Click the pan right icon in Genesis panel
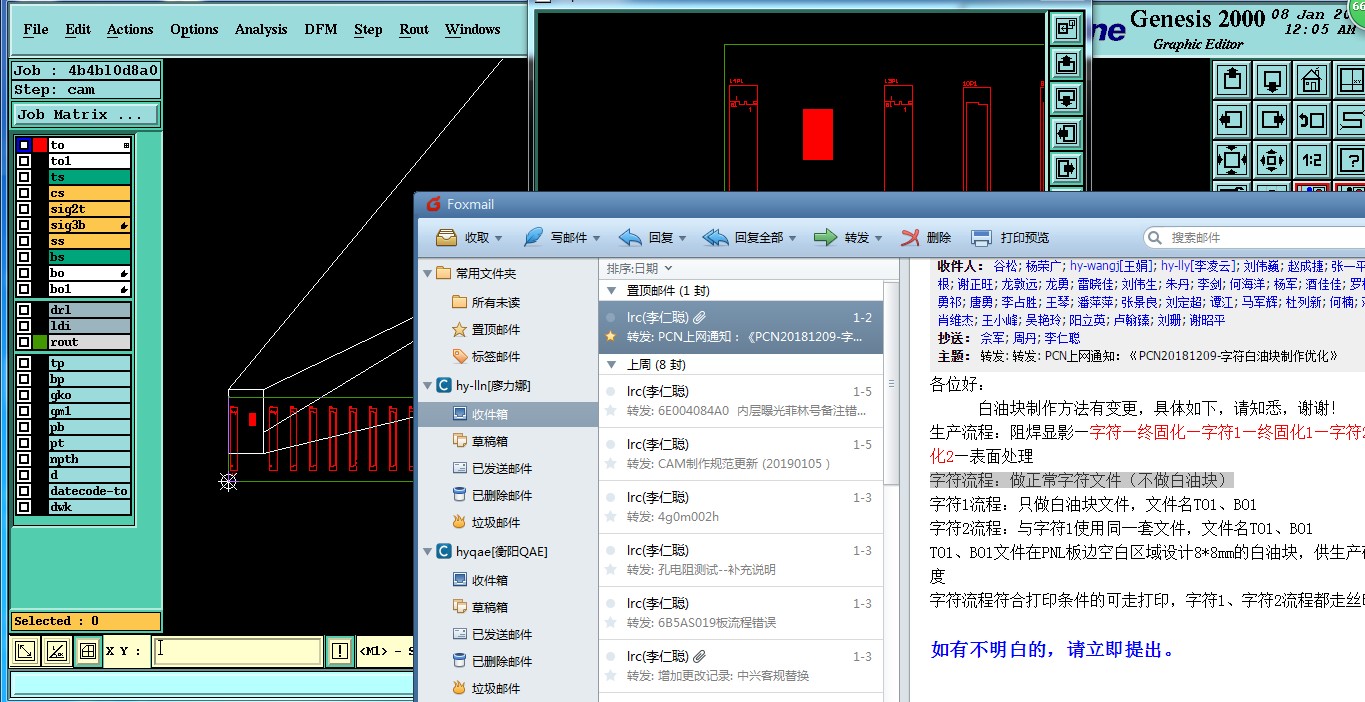Viewport: 1365px width, 702px height. pyautogui.click(x=1272, y=120)
